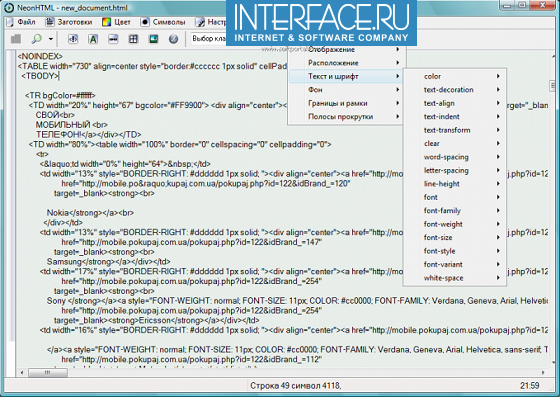Open the Фон submenu
Viewport: 560px width, 397px height.
(x=345, y=90)
